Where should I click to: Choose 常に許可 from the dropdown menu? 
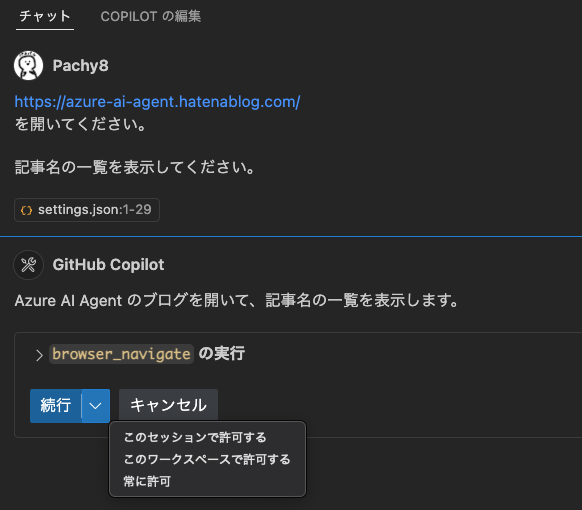147,481
